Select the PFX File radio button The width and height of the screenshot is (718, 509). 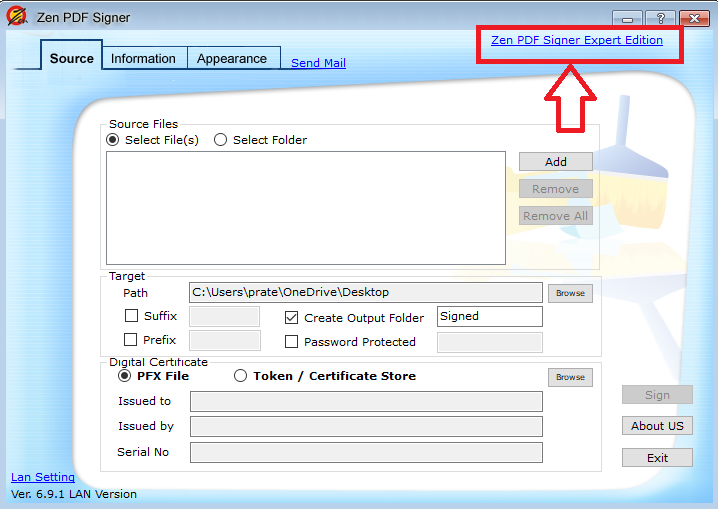pyautogui.click(x=125, y=376)
